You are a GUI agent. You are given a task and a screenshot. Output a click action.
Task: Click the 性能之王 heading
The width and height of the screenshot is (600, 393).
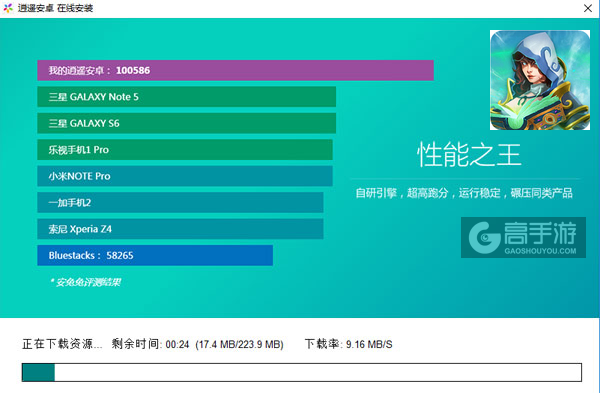click(469, 155)
